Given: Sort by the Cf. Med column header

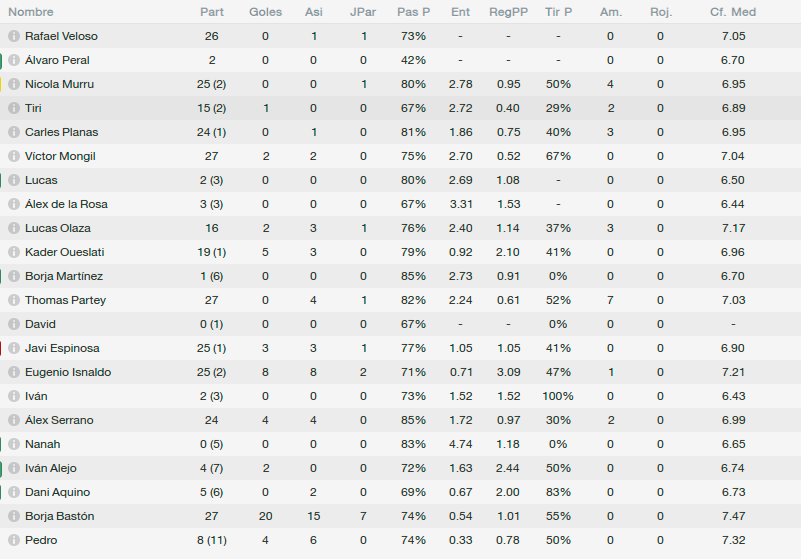Looking at the screenshot, I should point(733,12).
